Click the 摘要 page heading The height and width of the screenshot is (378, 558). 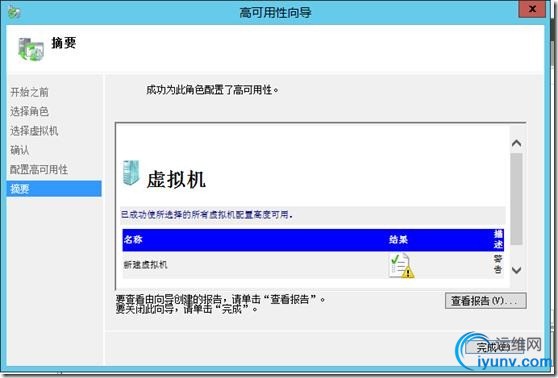(x=64, y=43)
